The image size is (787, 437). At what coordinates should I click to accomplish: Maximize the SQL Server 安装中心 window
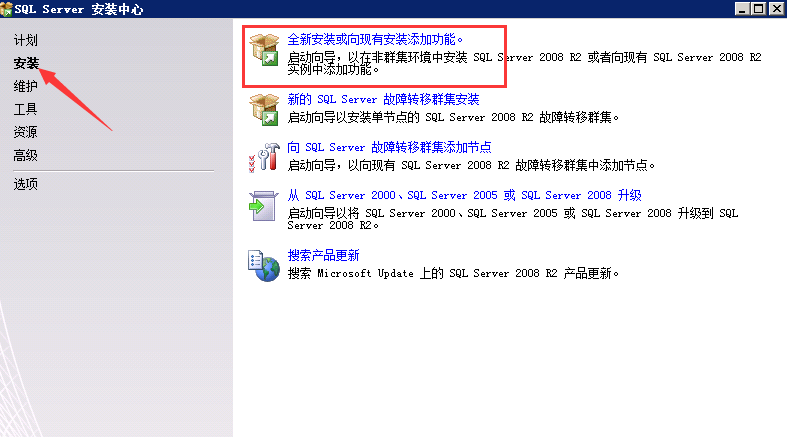tap(759, 9)
